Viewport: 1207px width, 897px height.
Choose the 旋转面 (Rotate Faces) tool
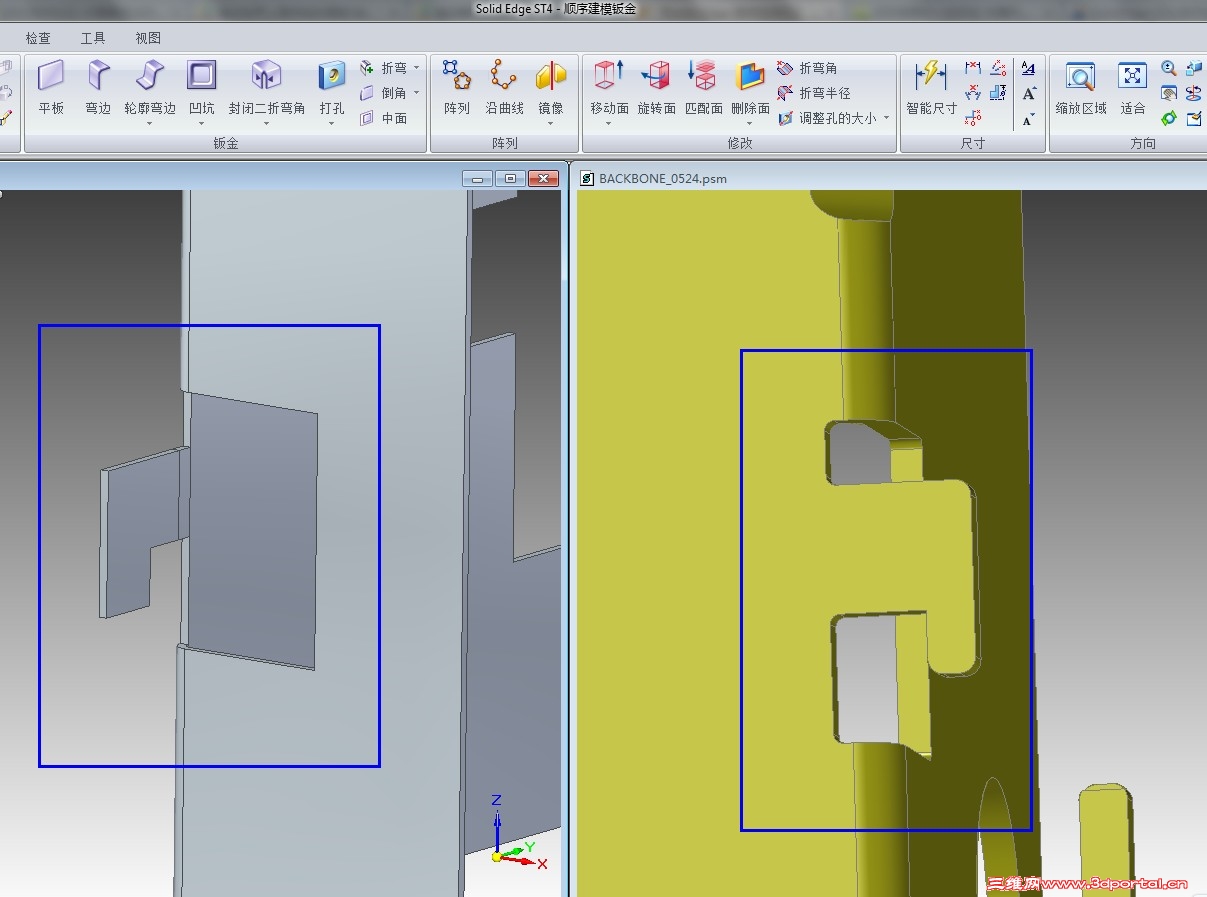657,87
